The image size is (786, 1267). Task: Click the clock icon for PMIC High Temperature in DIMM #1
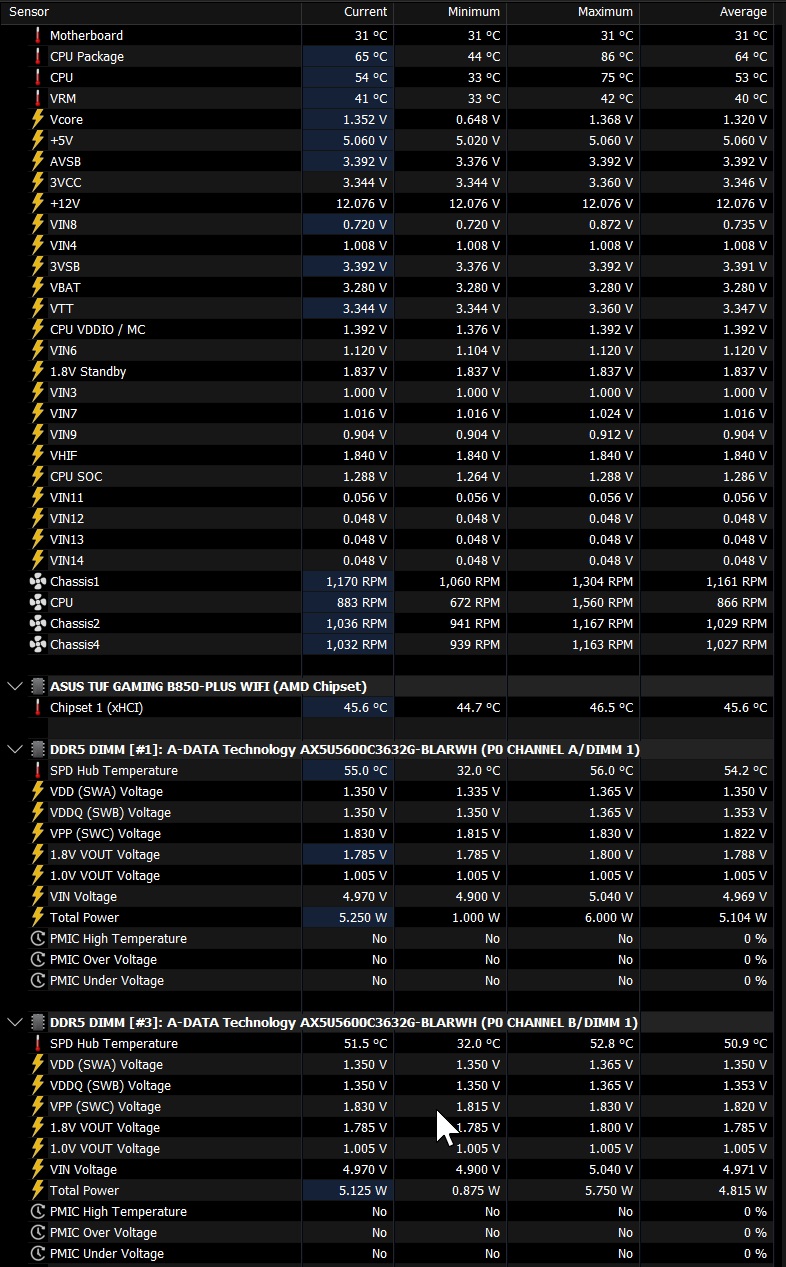pos(38,939)
